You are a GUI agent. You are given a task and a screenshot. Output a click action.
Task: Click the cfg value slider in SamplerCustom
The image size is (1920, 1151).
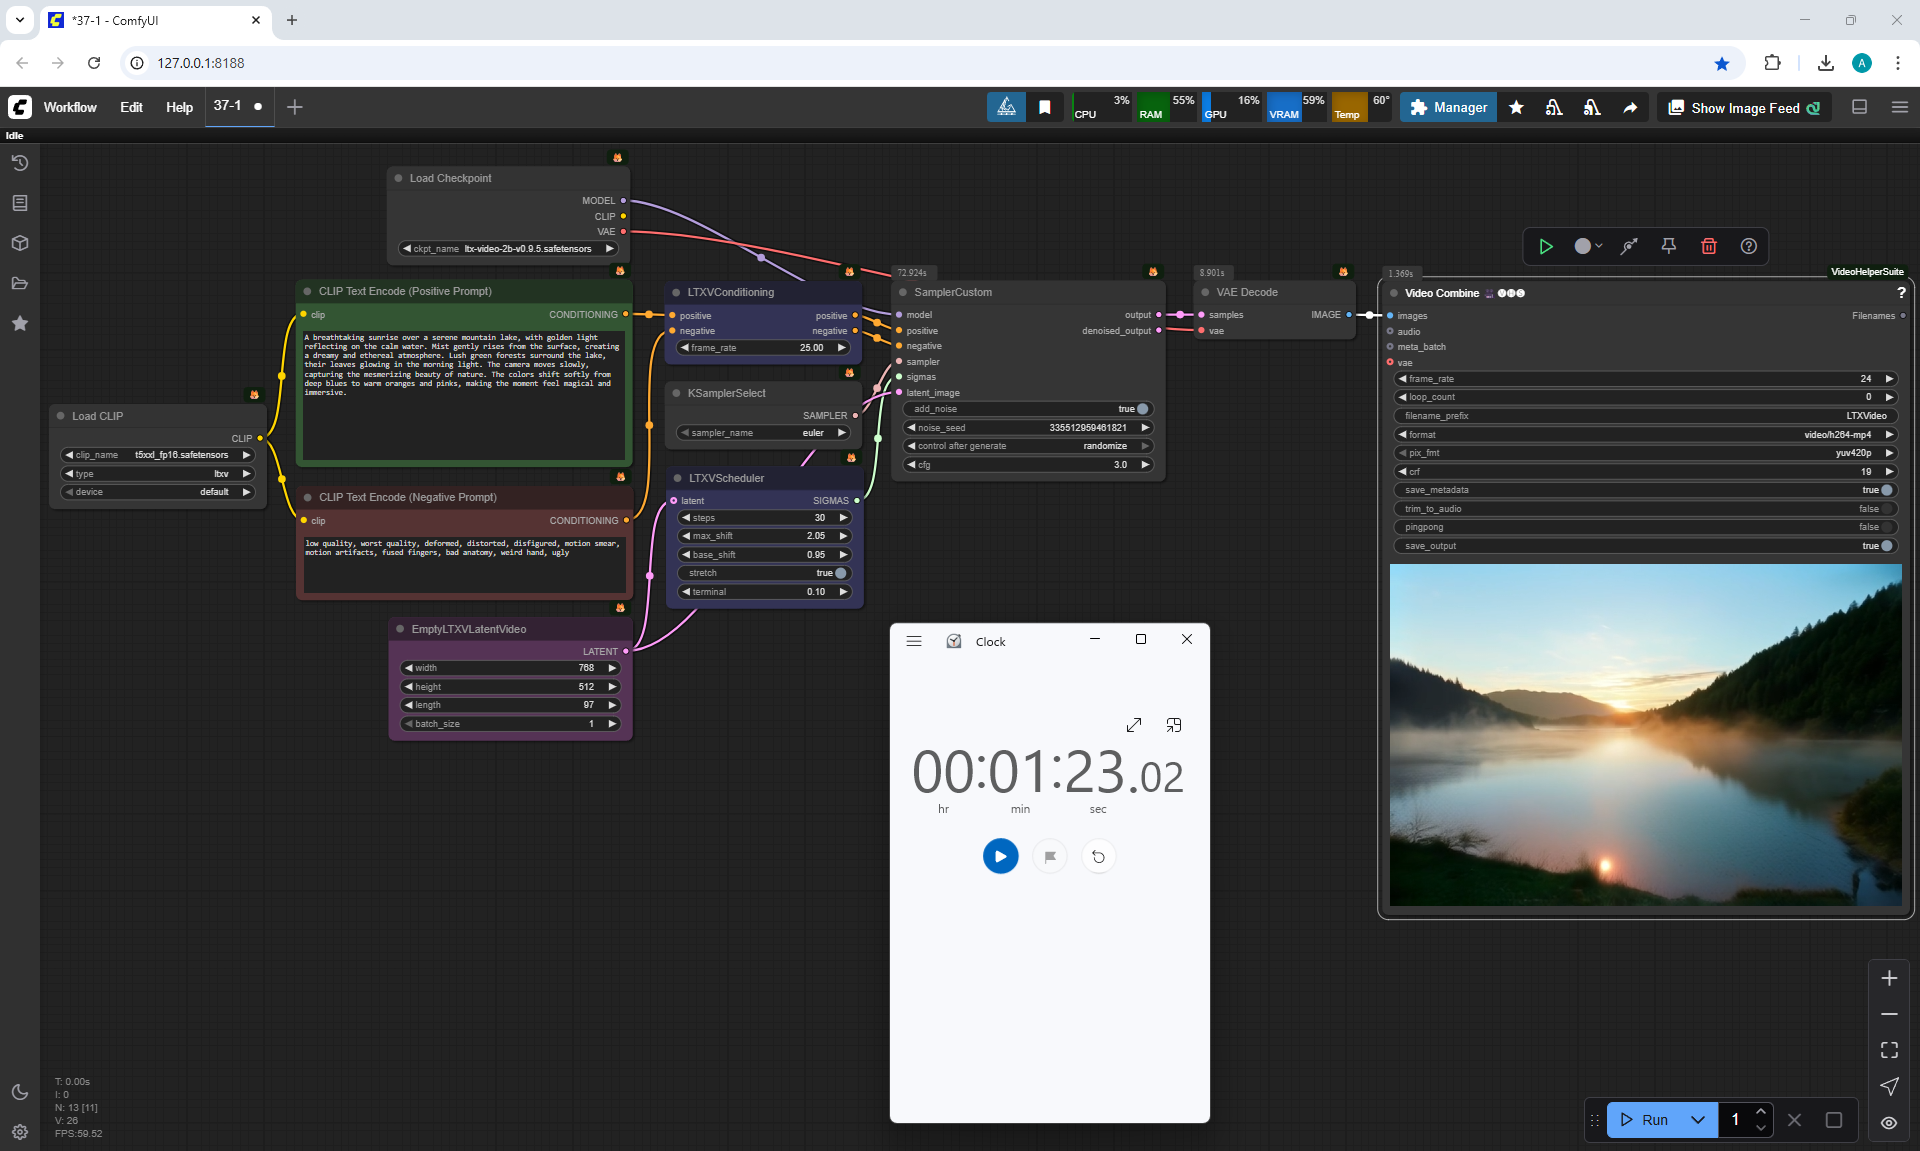(1028, 465)
